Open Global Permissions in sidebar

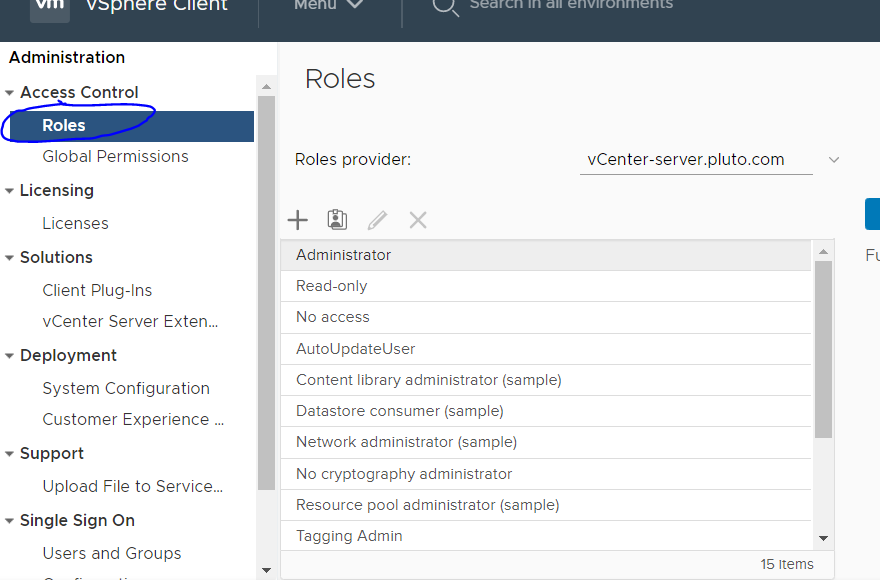tap(115, 157)
